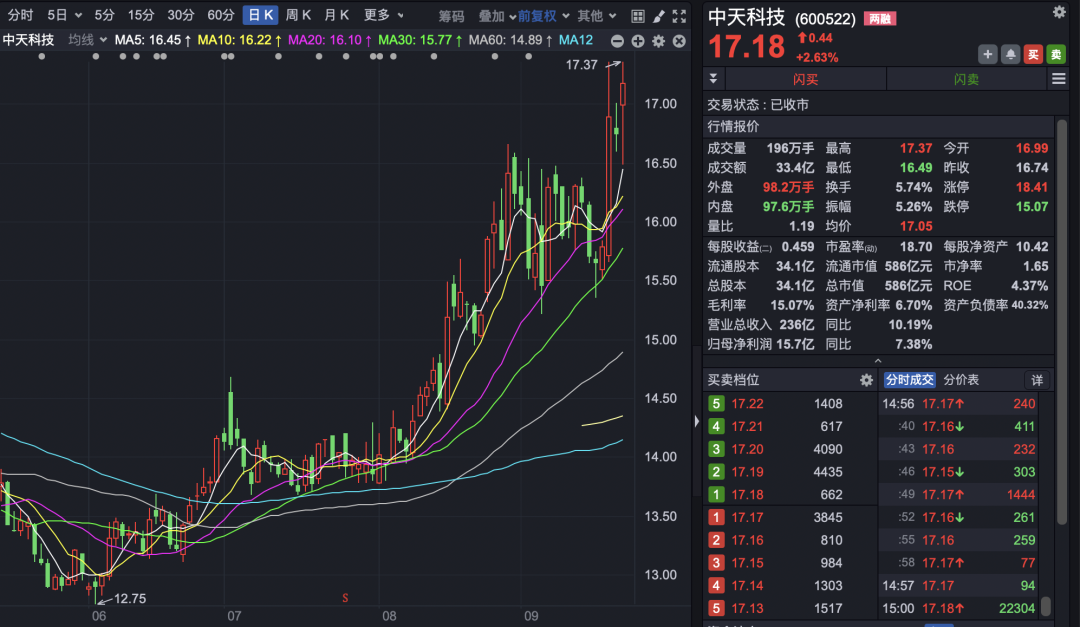Open the hamburger menu beside 闪卖
Screen dimensions: 1080x627
1059,79
